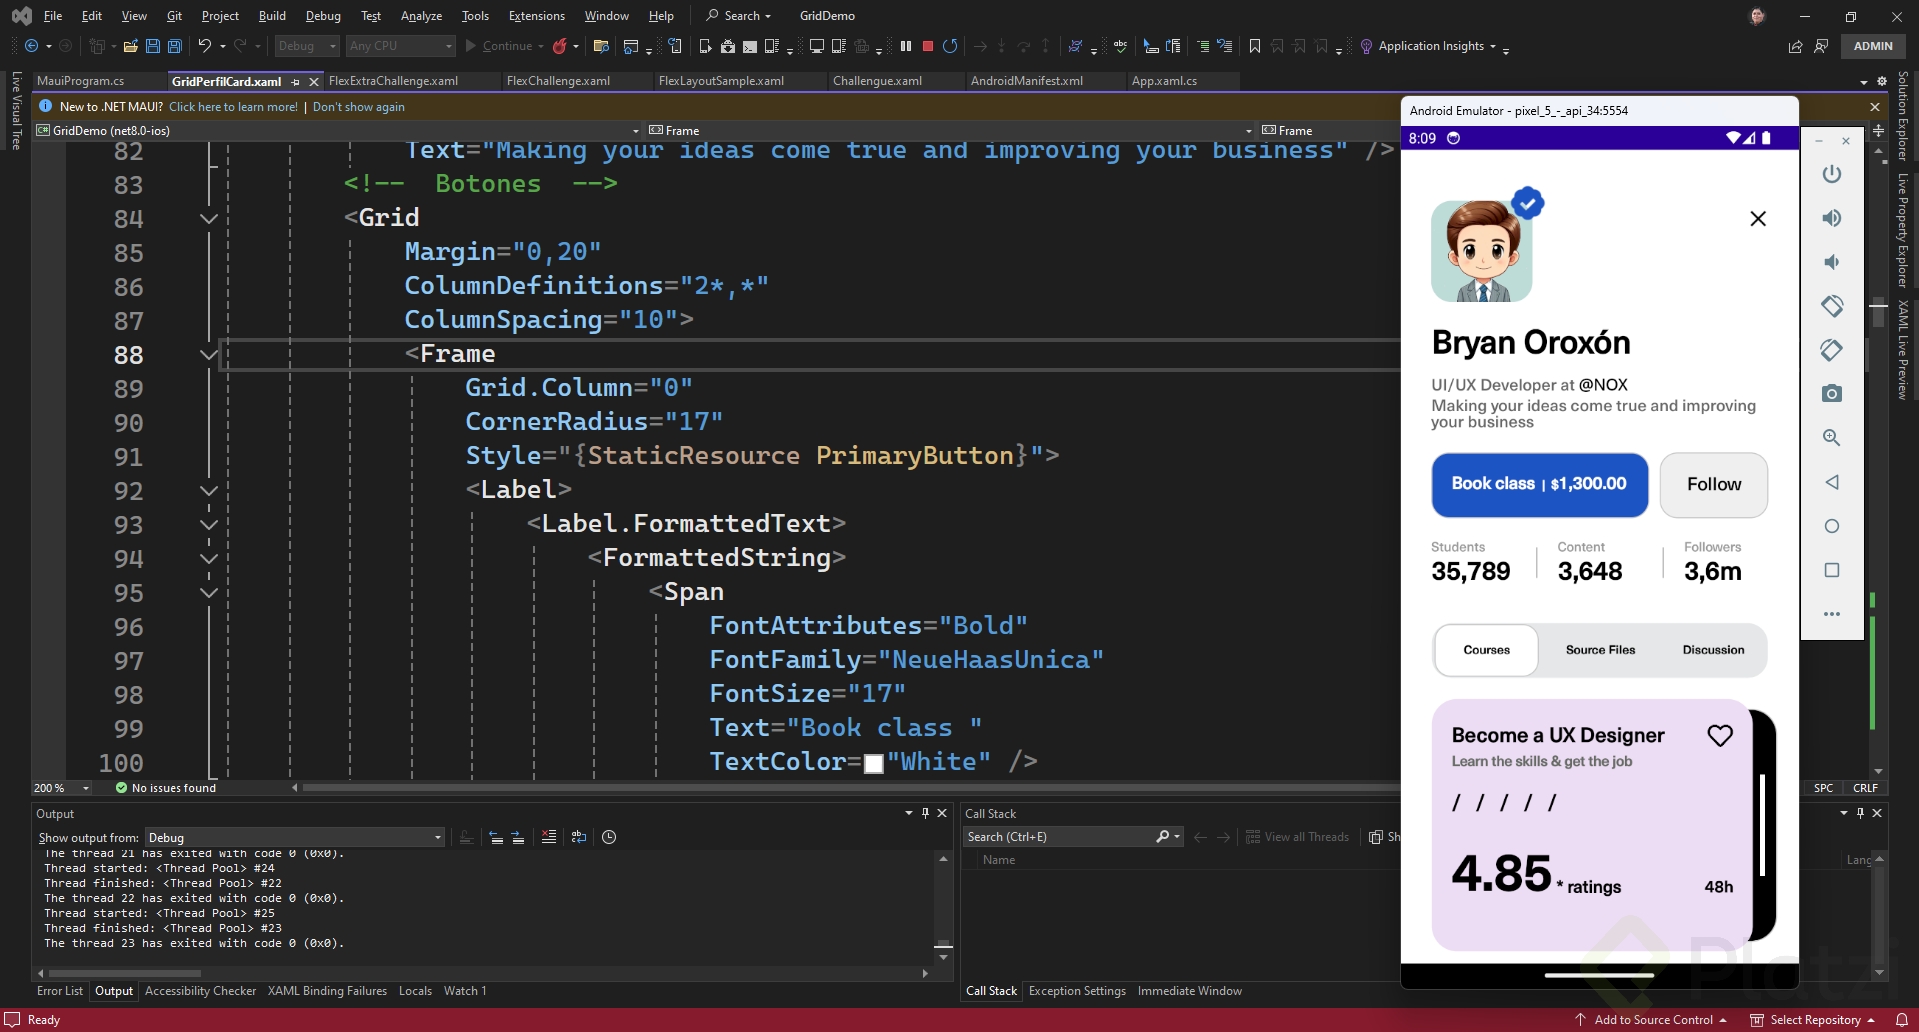Clear all text in the Output panel
The height and width of the screenshot is (1032, 1919).
tap(549, 837)
